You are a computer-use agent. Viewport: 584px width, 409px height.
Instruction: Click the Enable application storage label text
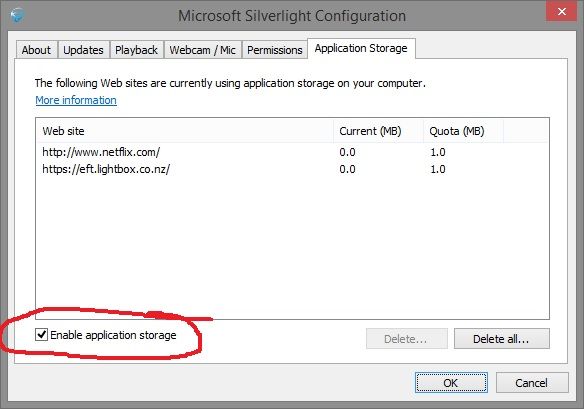tap(113, 335)
